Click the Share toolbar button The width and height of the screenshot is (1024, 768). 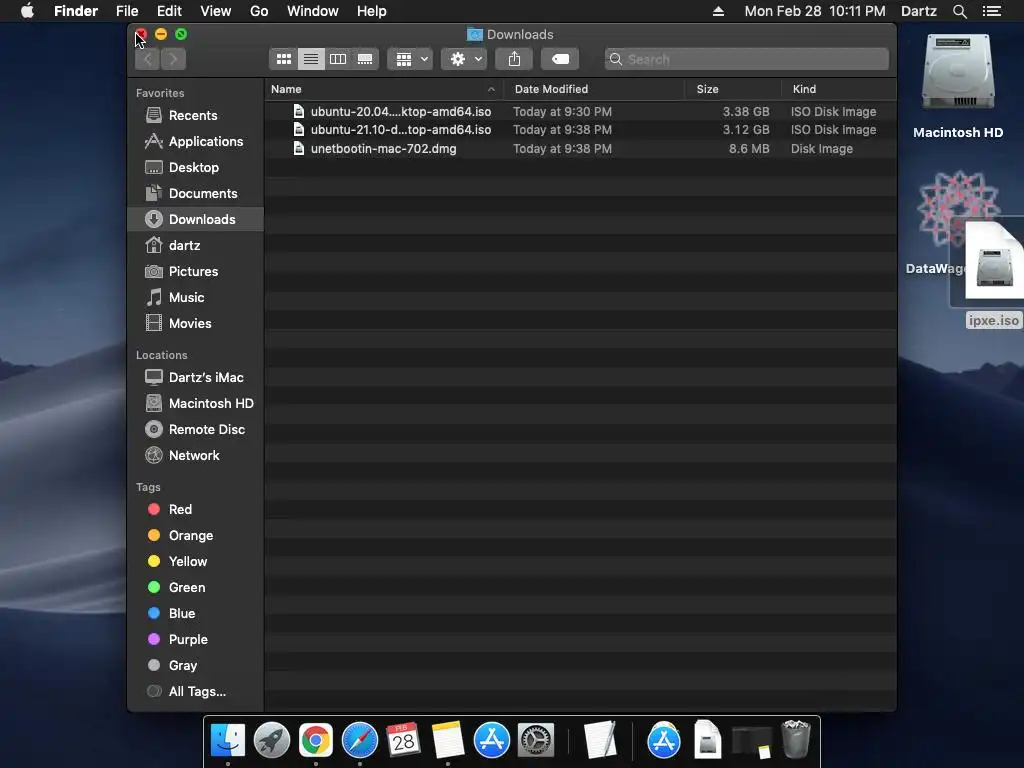[x=515, y=59]
